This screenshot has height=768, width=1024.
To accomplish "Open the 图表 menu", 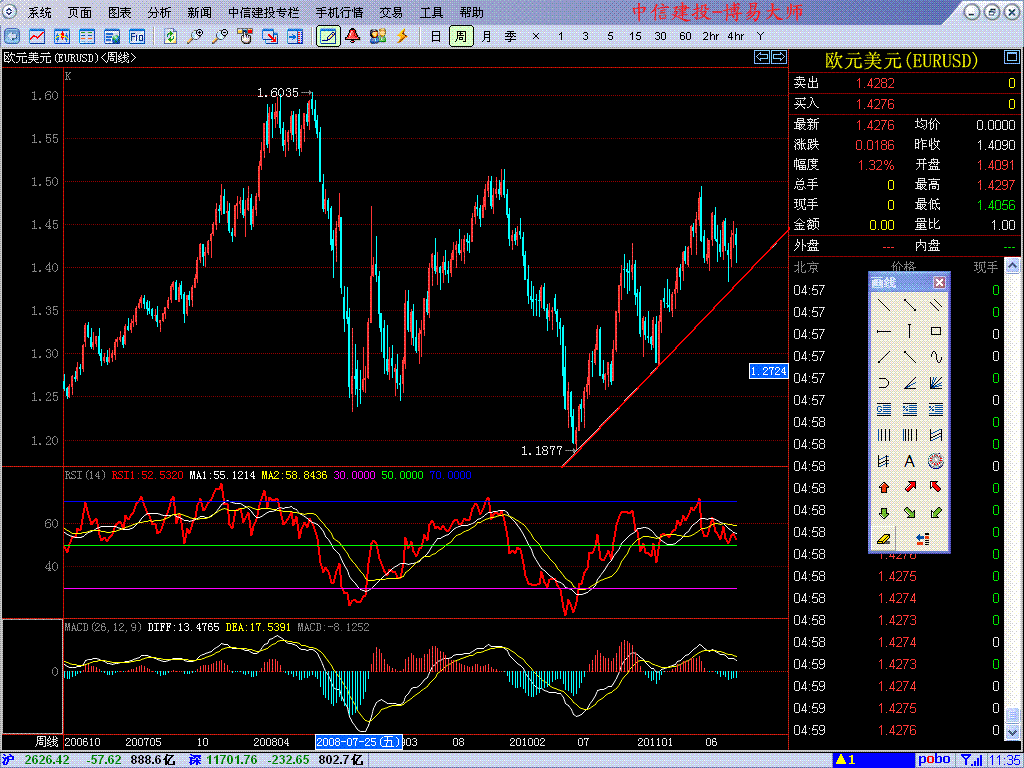I will 120,13.
